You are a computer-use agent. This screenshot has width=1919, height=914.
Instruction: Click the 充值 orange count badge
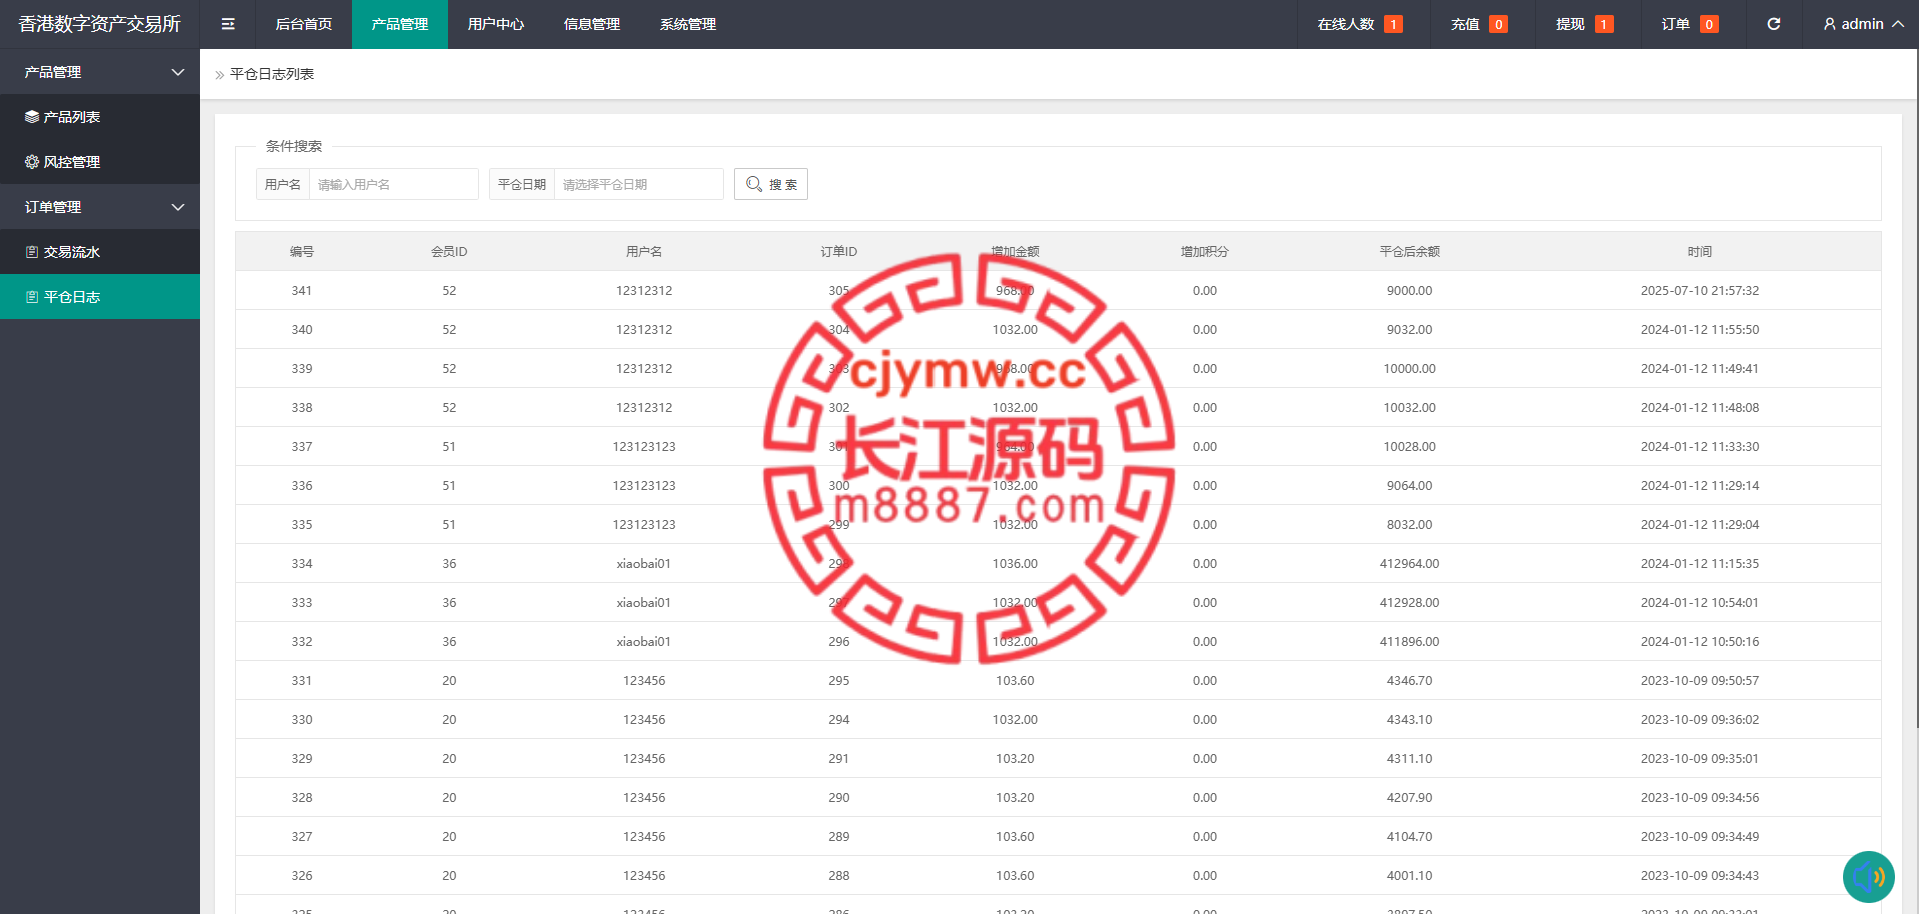(x=1498, y=24)
